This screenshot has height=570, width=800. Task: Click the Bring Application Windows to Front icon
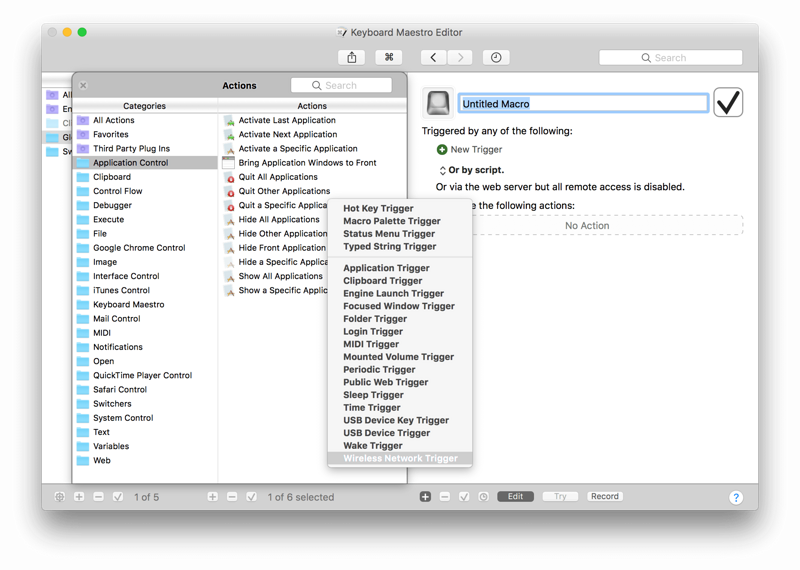(x=229, y=163)
